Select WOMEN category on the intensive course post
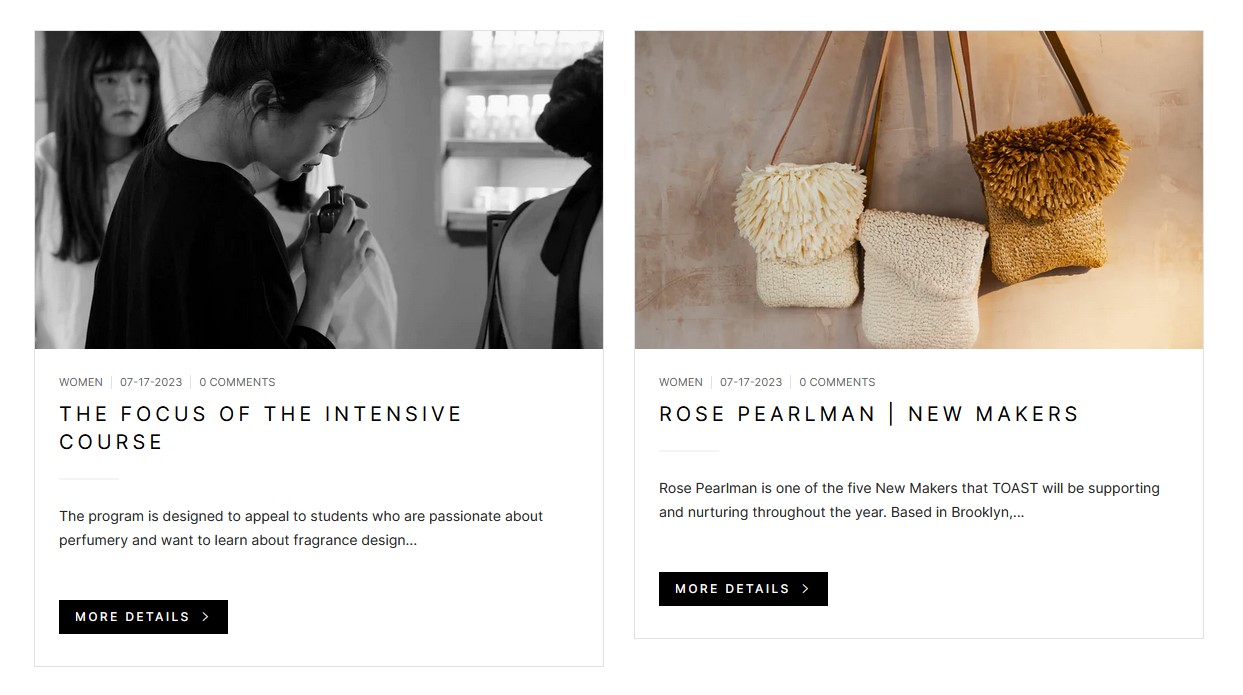Viewport: 1243px width, 695px height. click(x=81, y=382)
